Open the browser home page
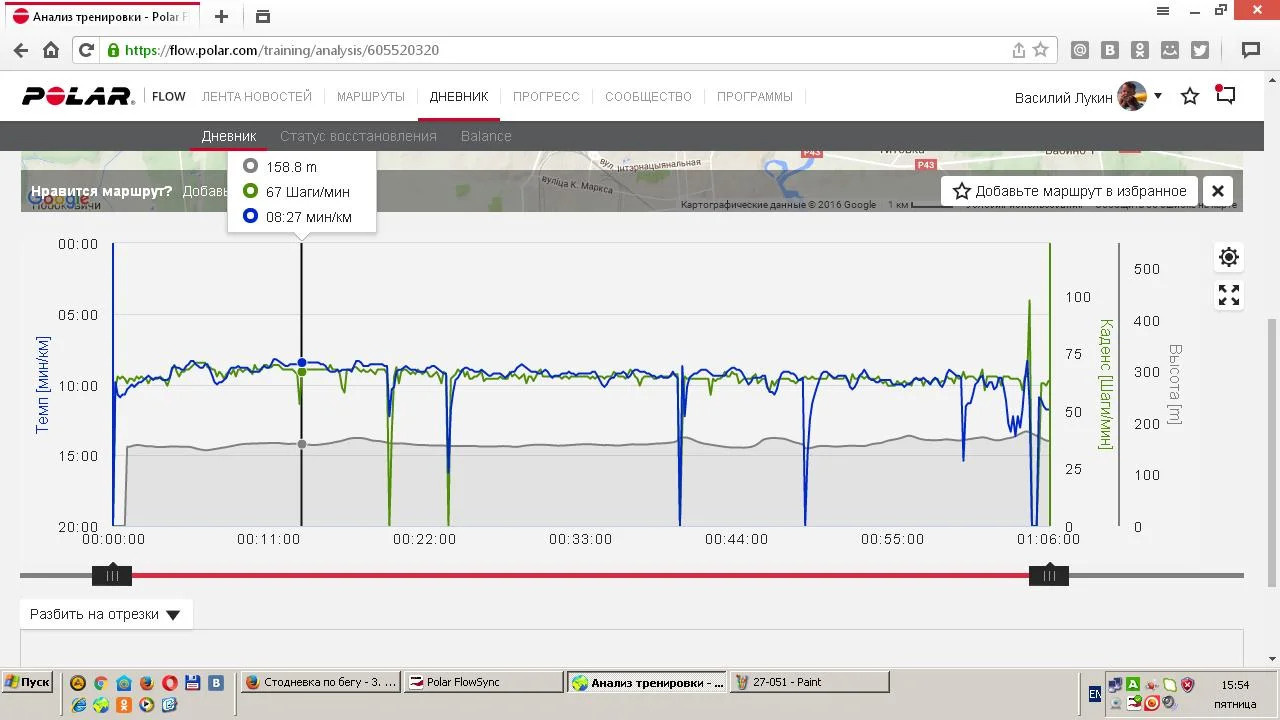The height and width of the screenshot is (720, 1280). click(51, 50)
